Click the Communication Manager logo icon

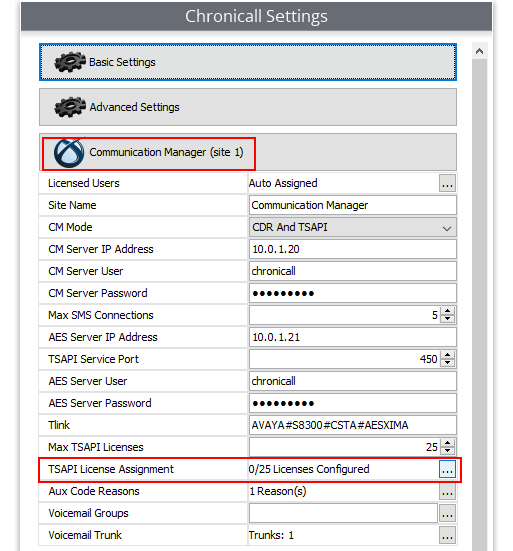[69, 153]
